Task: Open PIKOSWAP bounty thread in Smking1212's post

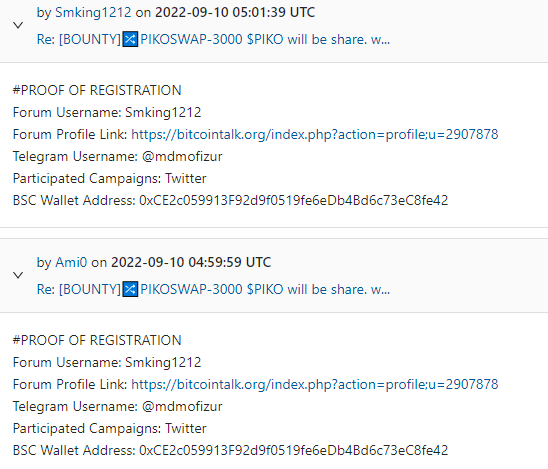Action: coord(213,39)
